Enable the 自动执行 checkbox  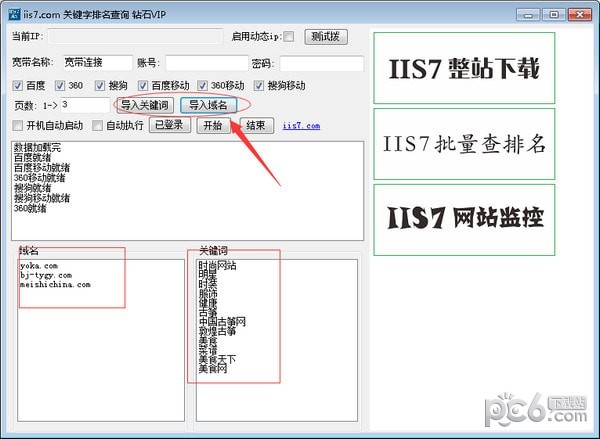click(98, 126)
